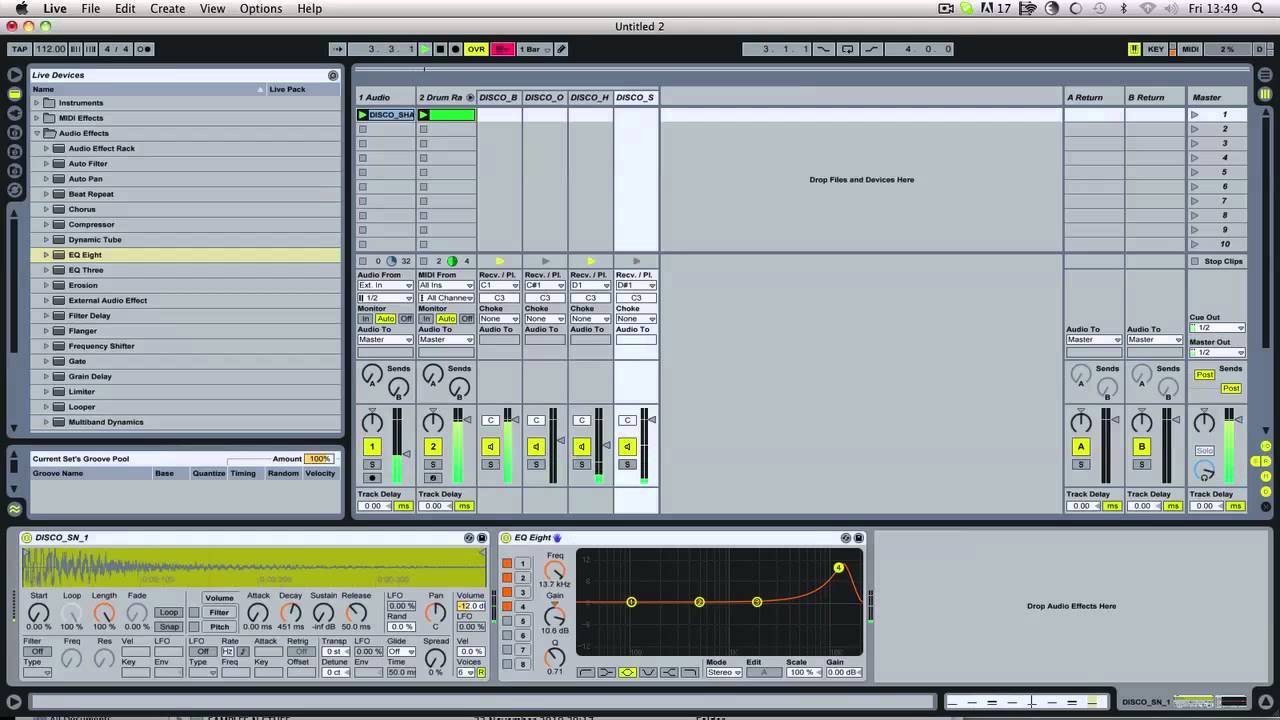Toggle track 2 activator button

433,447
